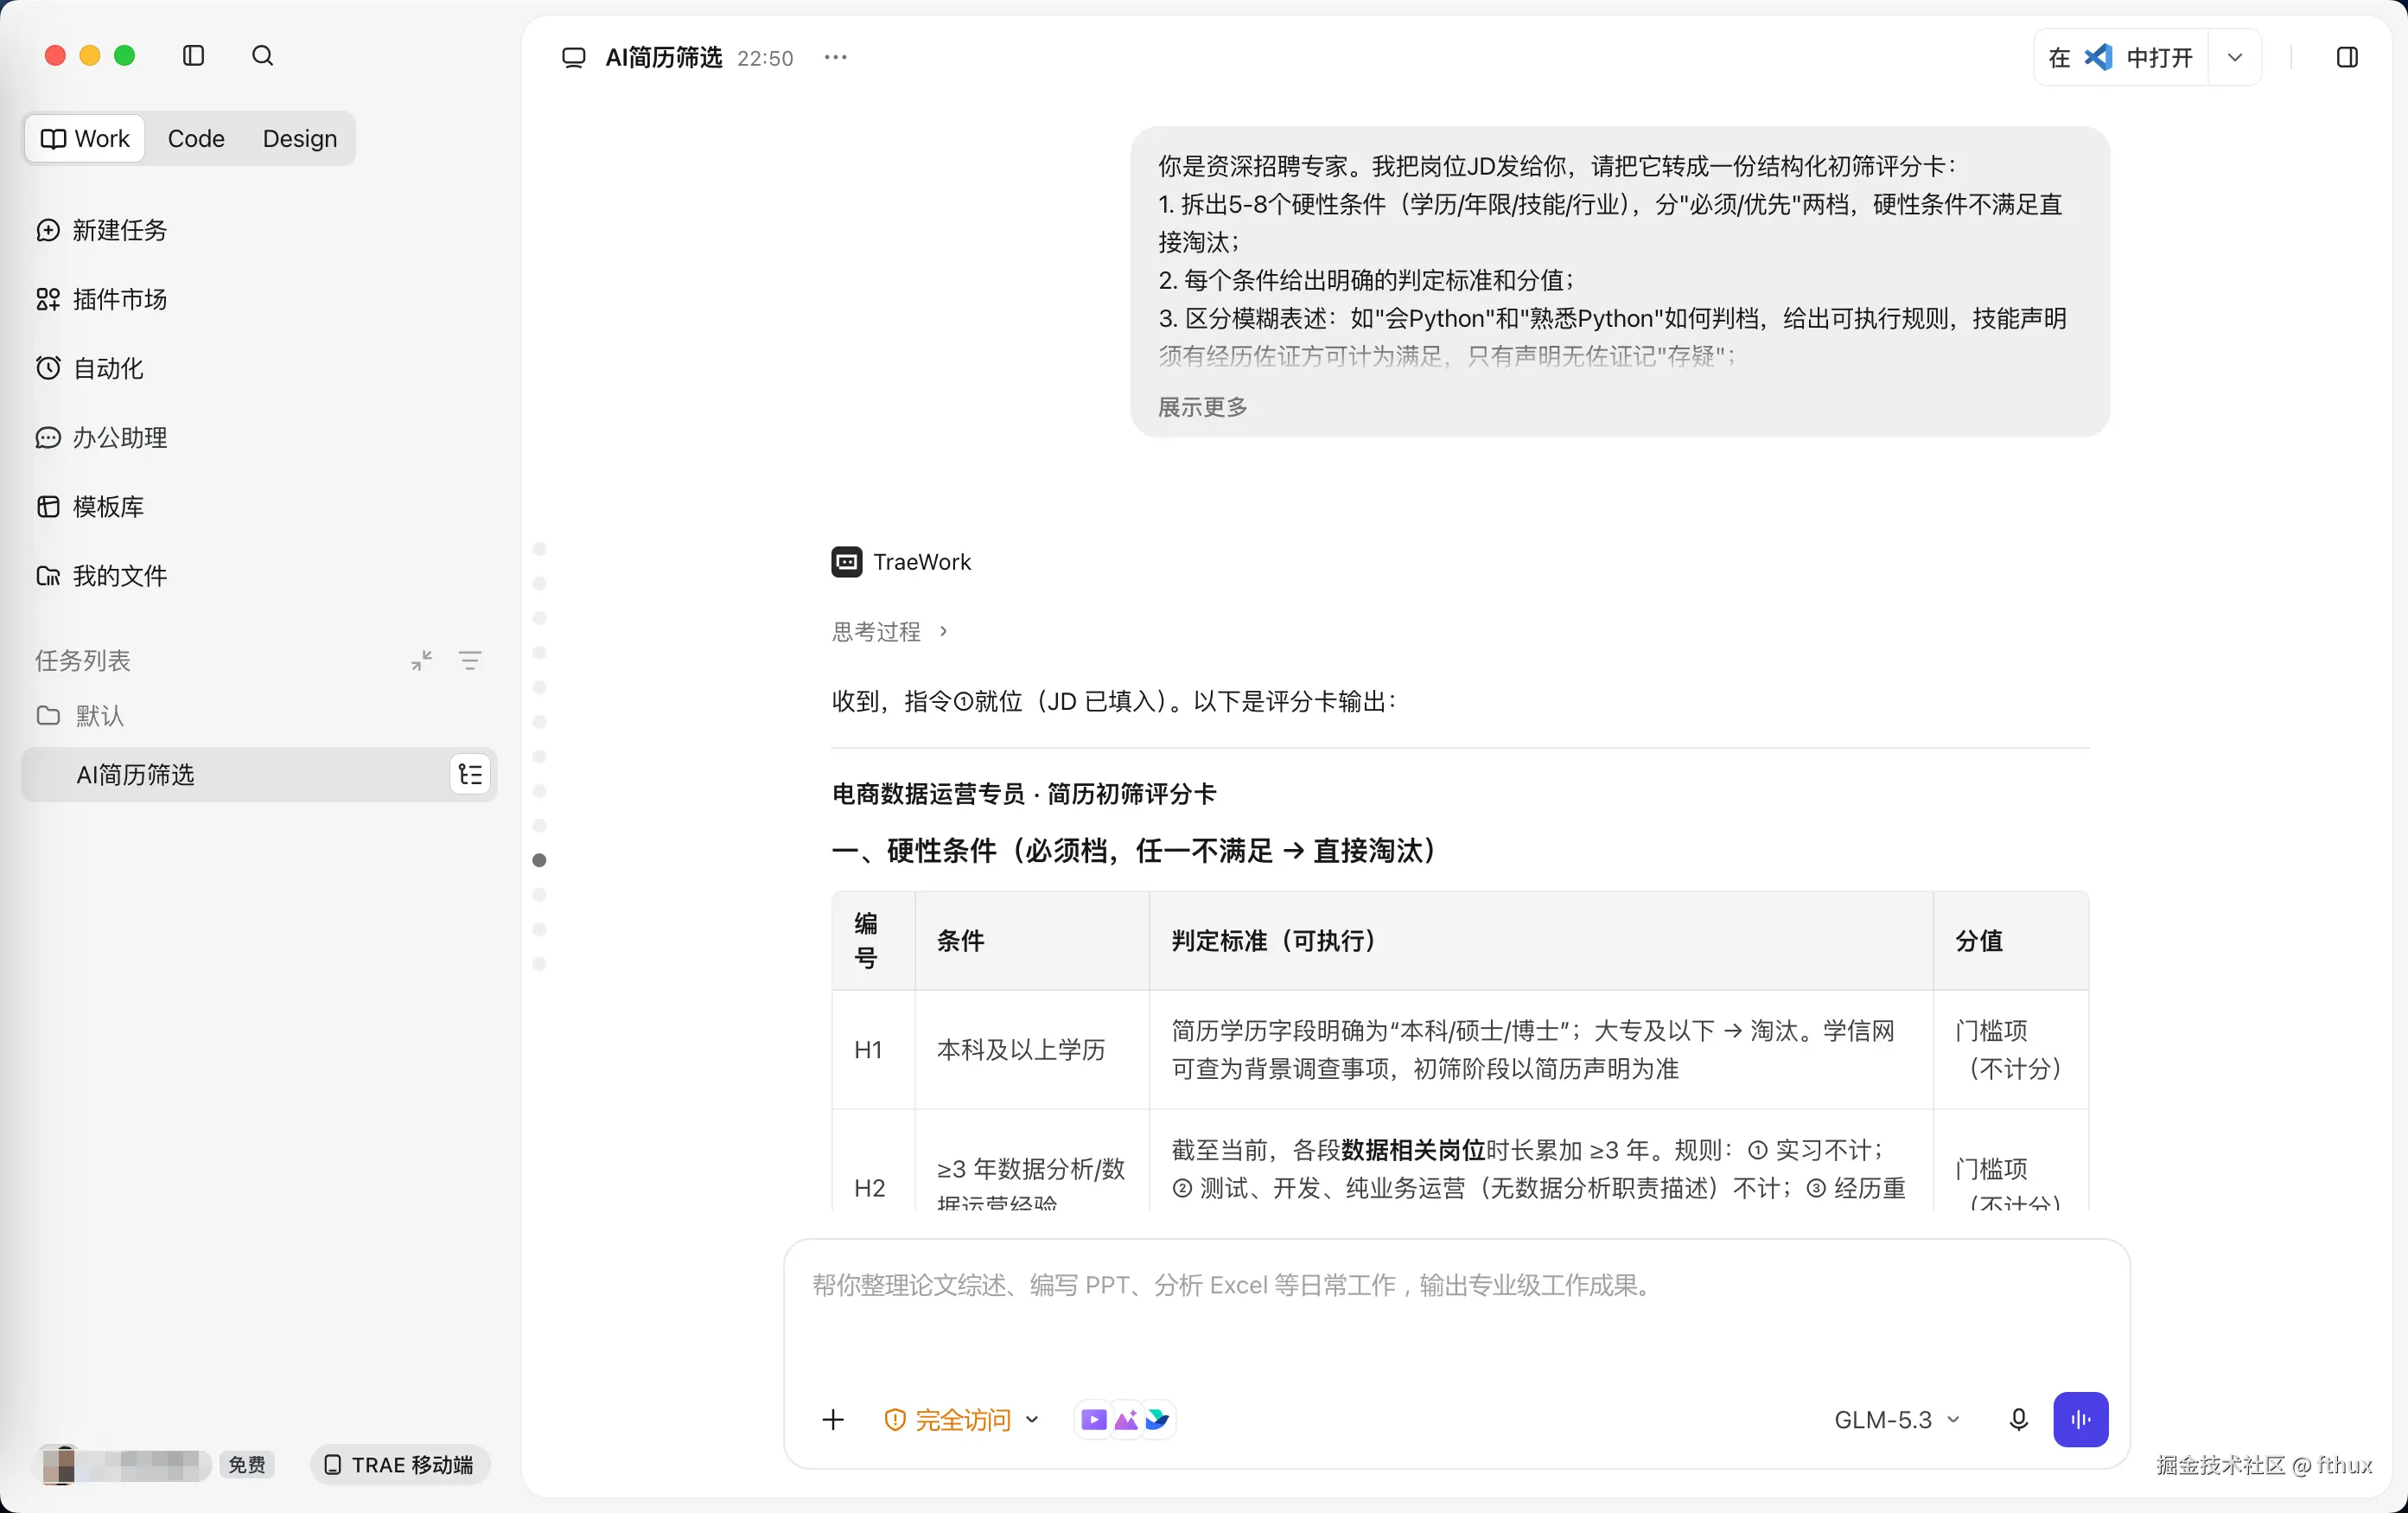Open the 办公助理 office assistant

[102, 437]
